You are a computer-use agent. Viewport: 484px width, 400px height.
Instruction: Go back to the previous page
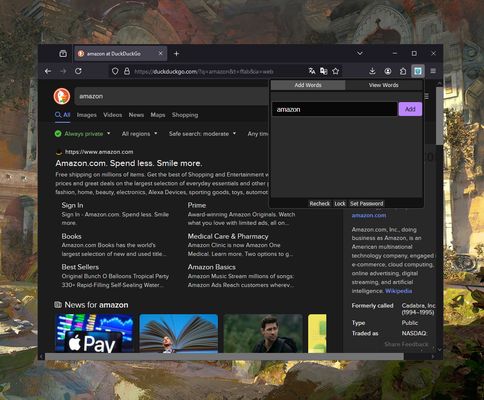click(x=48, y=71)
